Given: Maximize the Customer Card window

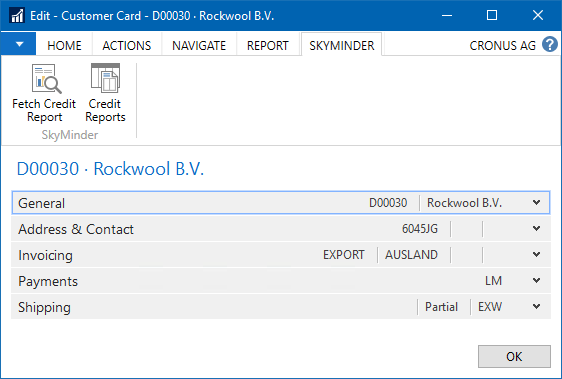Looking at the screenshot, I should tap(492, 15).
